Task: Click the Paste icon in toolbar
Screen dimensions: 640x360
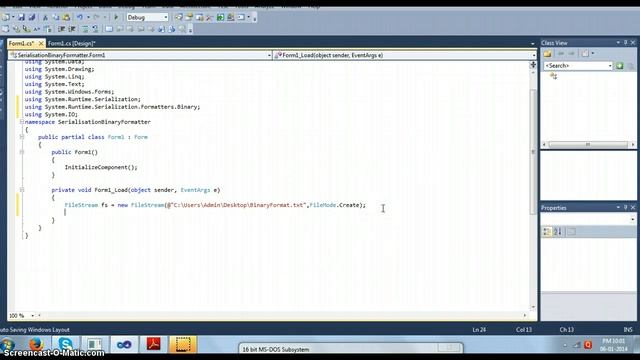Action: coord(66,17)
